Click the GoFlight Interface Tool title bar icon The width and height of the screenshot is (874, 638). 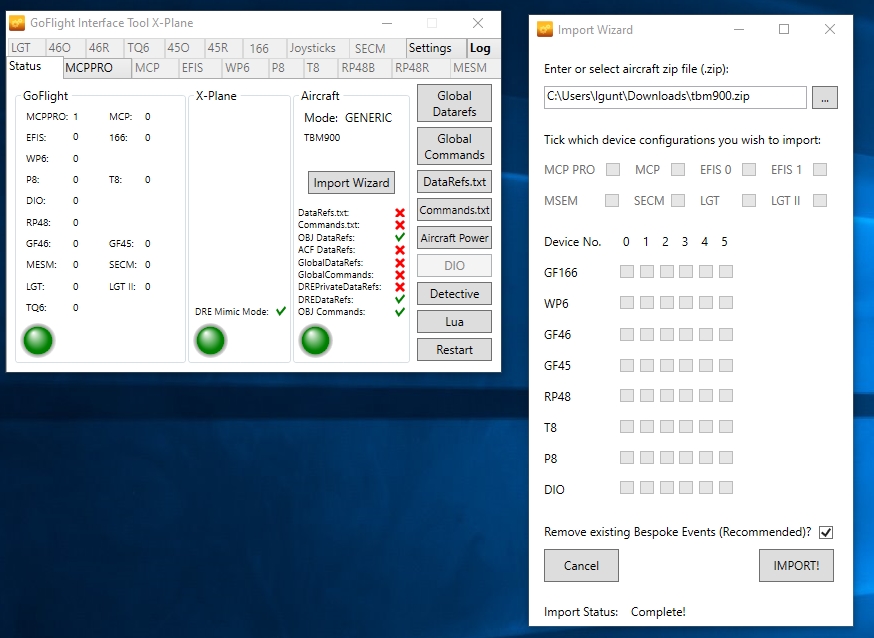pos(17,23)
